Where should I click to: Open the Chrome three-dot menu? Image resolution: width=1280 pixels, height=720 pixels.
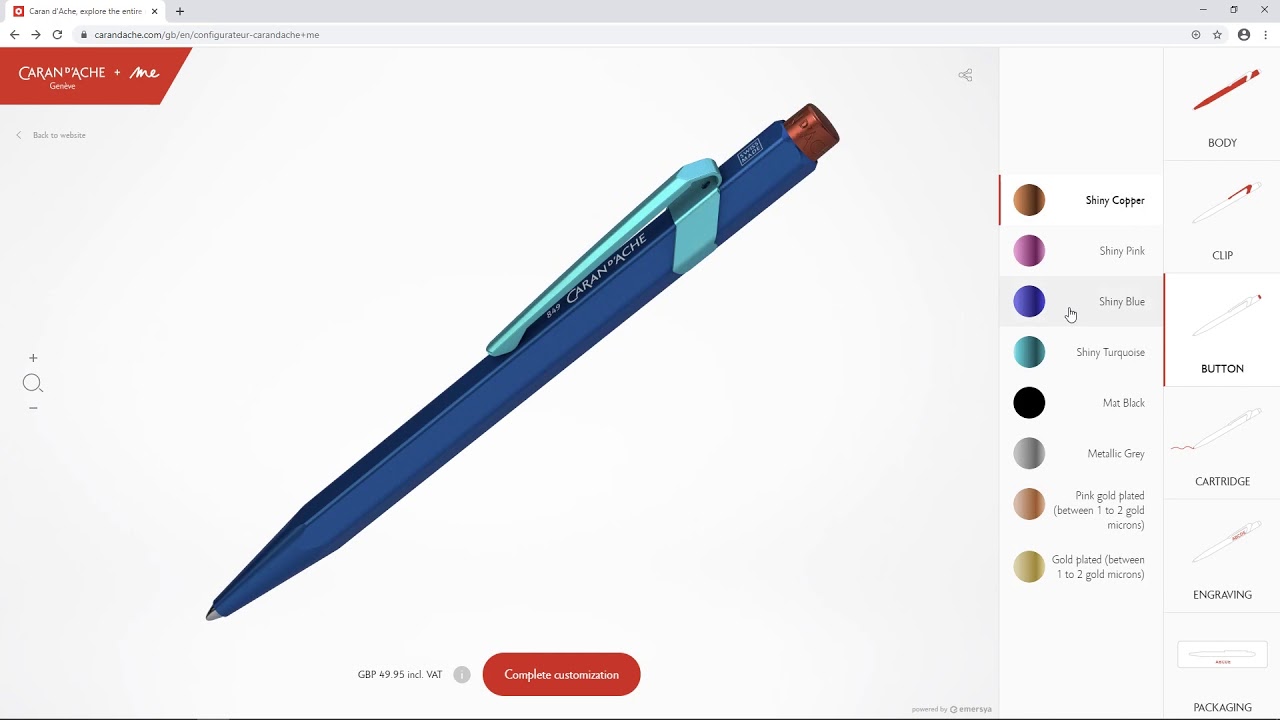(x=1266, y=34)
